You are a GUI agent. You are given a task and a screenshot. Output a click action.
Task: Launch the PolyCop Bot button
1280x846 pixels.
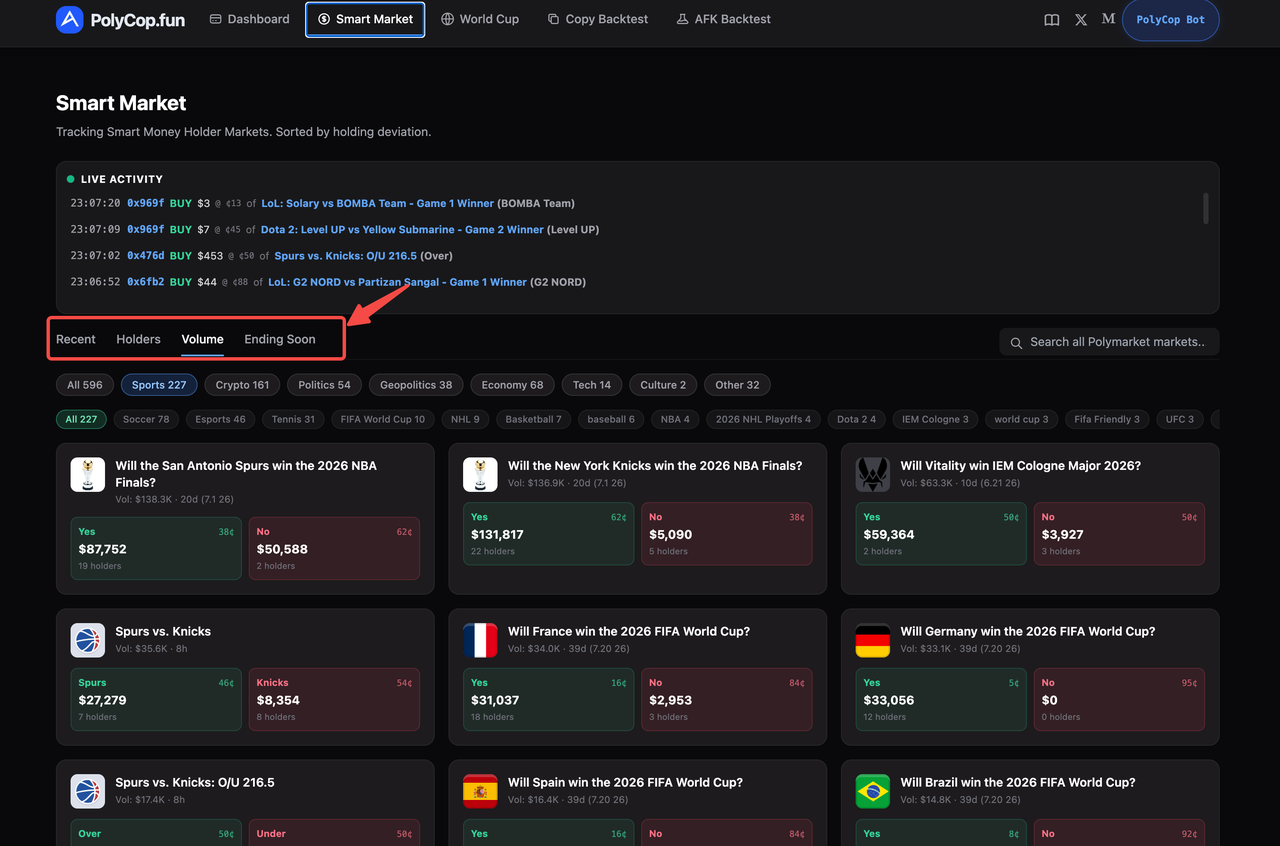1171,20
